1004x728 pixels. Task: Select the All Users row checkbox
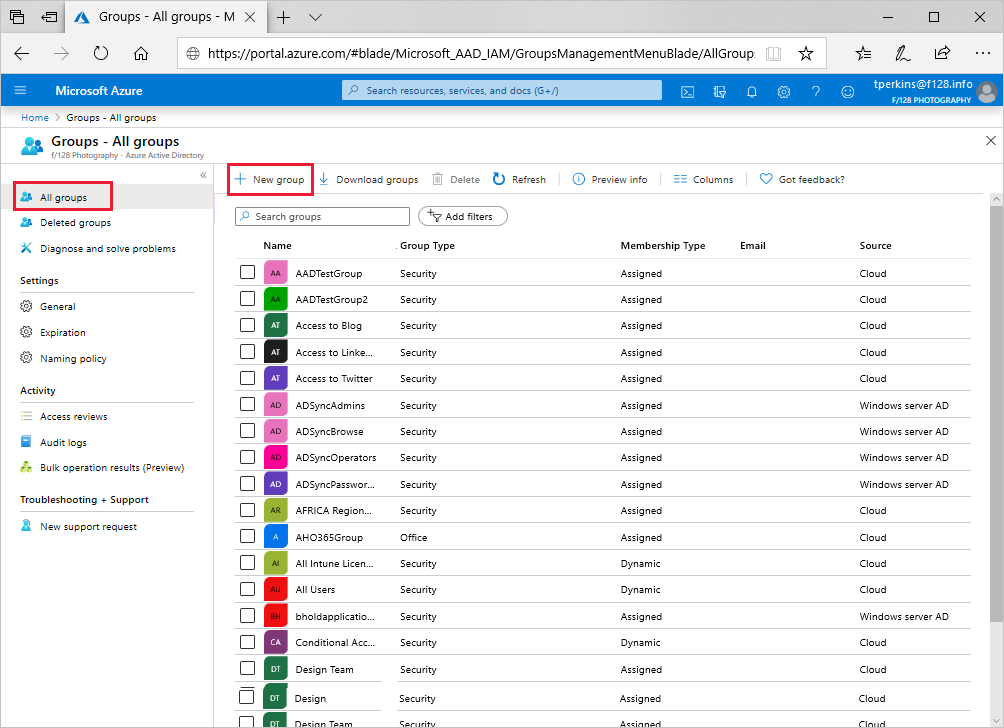point(247,590)
